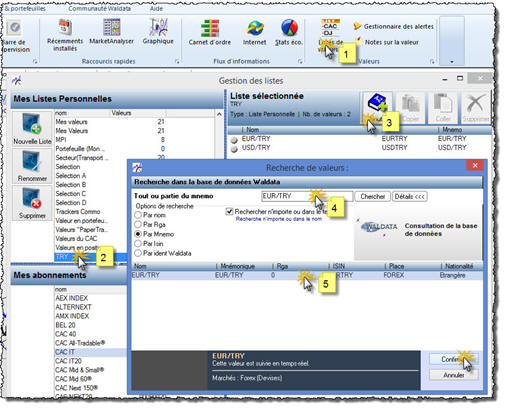
Task: Open the portefeuilles menu
Action: click(x=25, y=8)
